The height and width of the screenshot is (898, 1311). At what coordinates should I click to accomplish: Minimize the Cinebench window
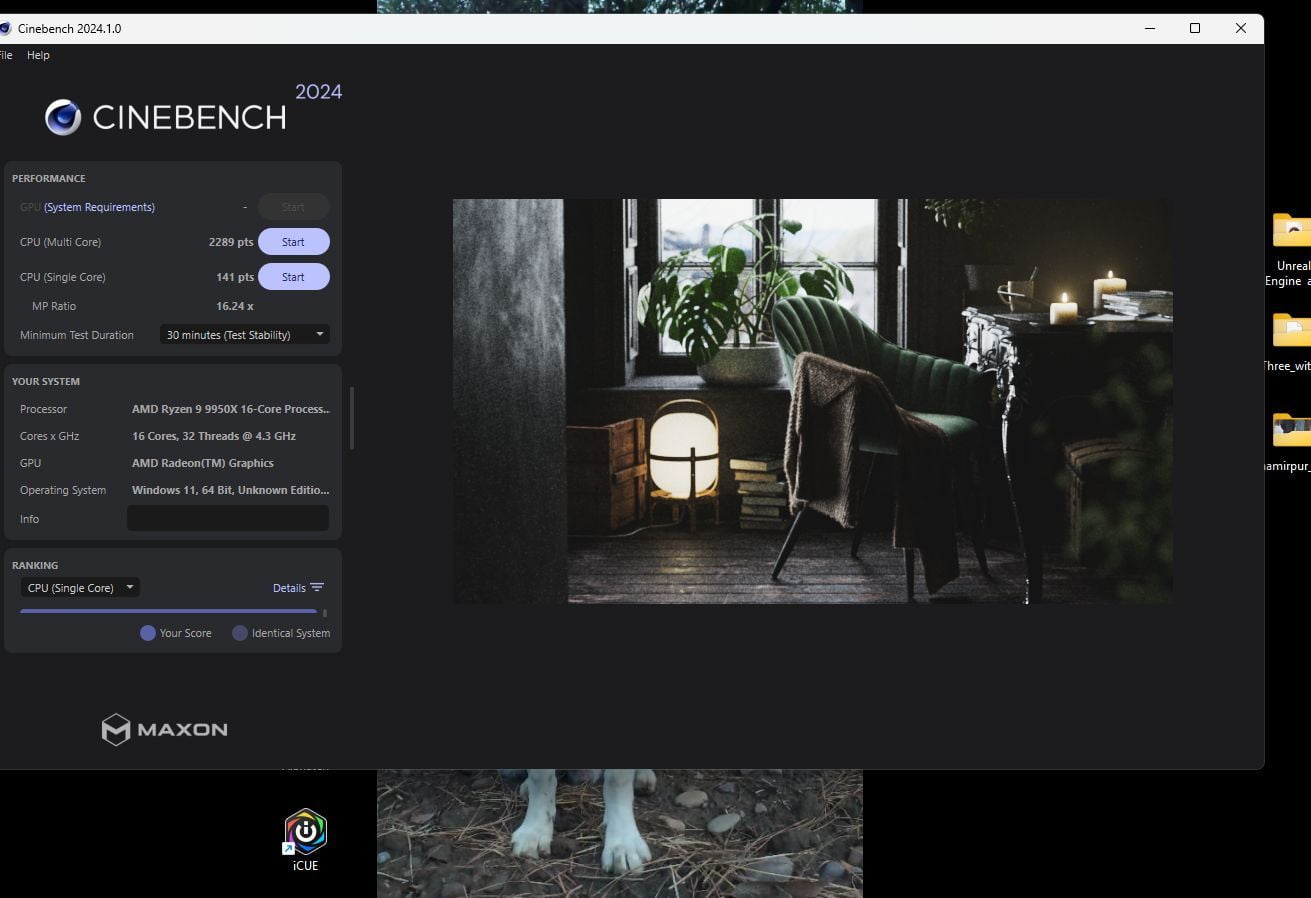[1149, 28]
